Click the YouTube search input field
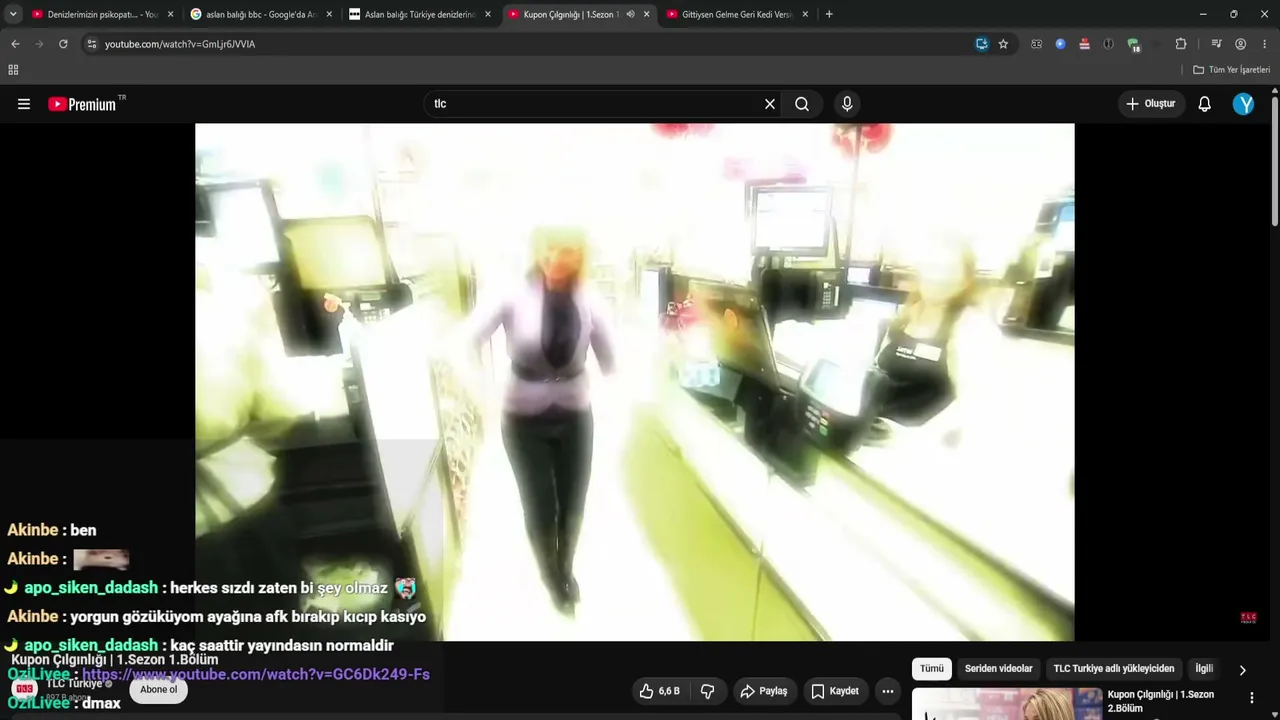This screenshot has width=1280, height=720. (594, 104)
